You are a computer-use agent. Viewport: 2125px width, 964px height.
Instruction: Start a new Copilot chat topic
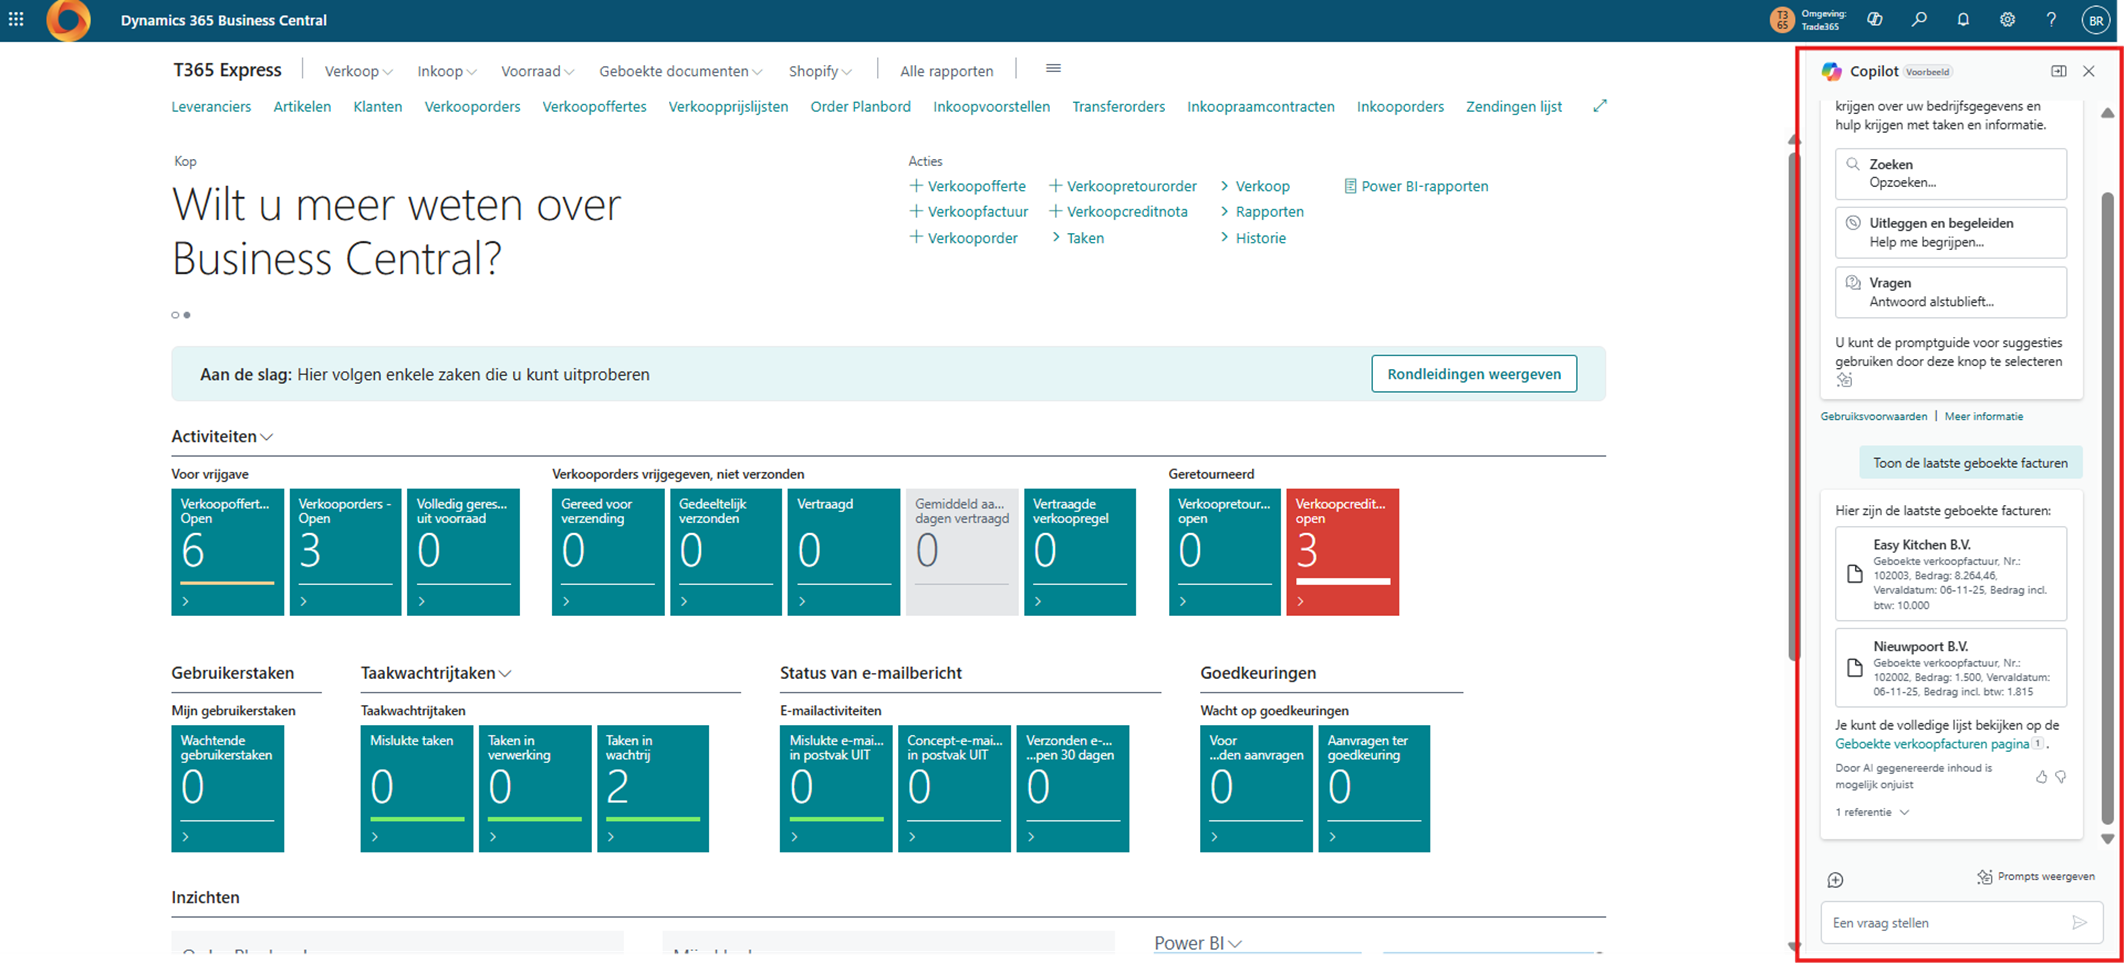point(1835,880)
